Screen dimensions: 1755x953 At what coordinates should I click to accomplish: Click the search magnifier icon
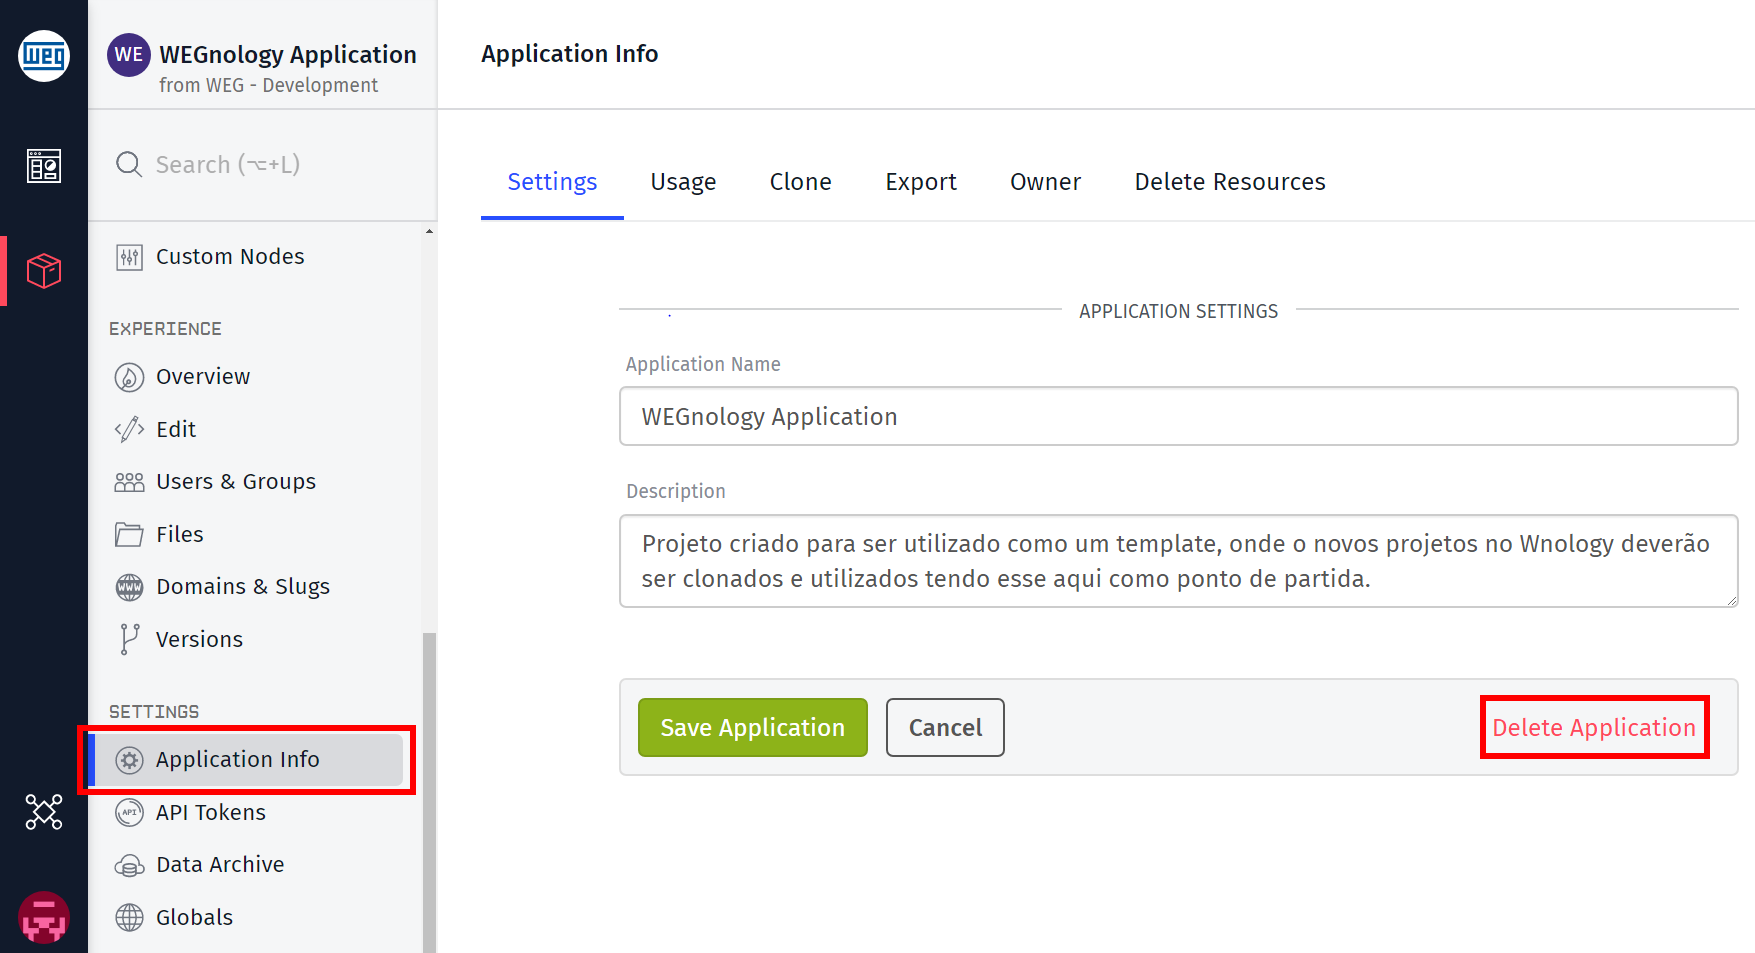pos(129,164)
